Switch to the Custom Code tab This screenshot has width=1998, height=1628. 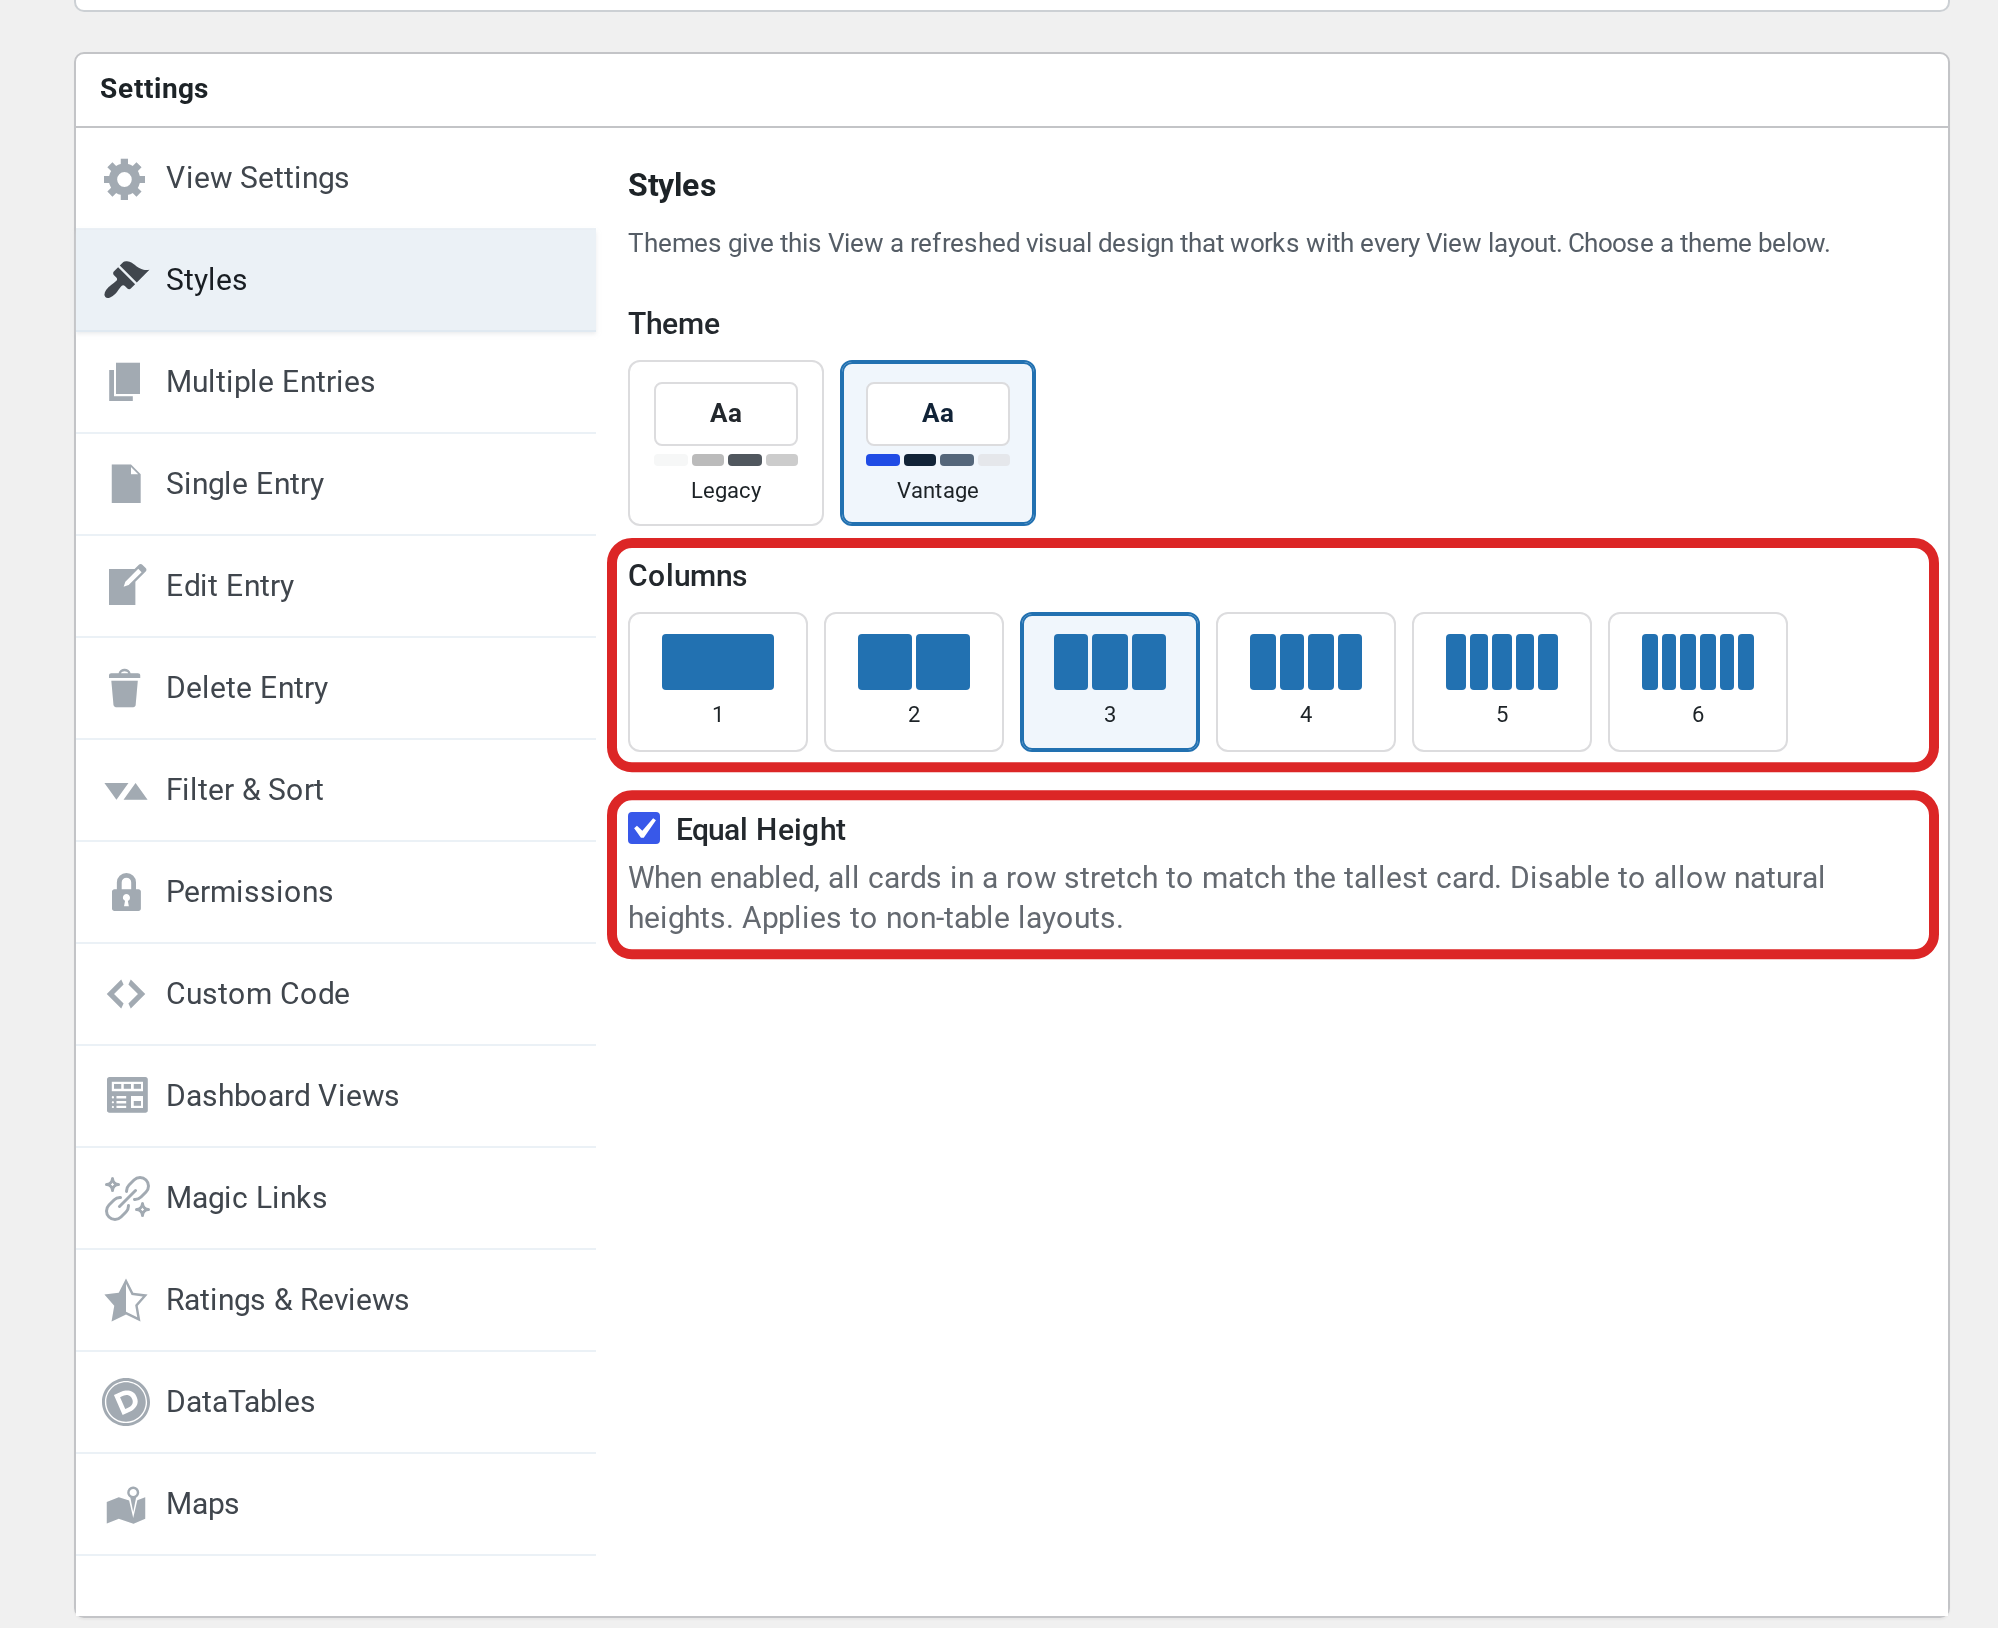[x=336, y=994]
